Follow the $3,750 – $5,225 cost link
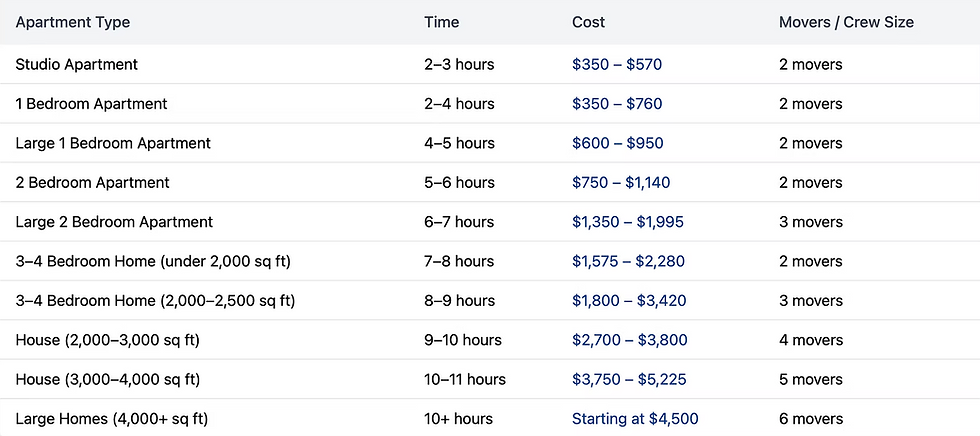 click(630, 379)
